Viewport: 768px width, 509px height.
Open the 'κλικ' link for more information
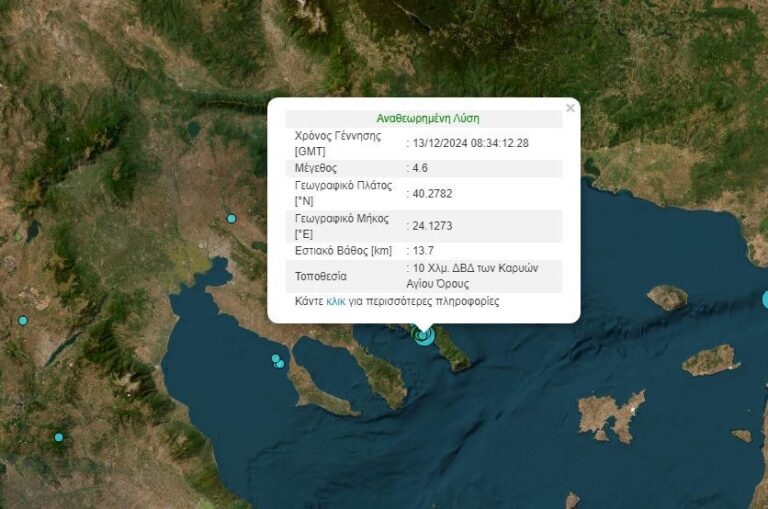[x=336, y=301]
